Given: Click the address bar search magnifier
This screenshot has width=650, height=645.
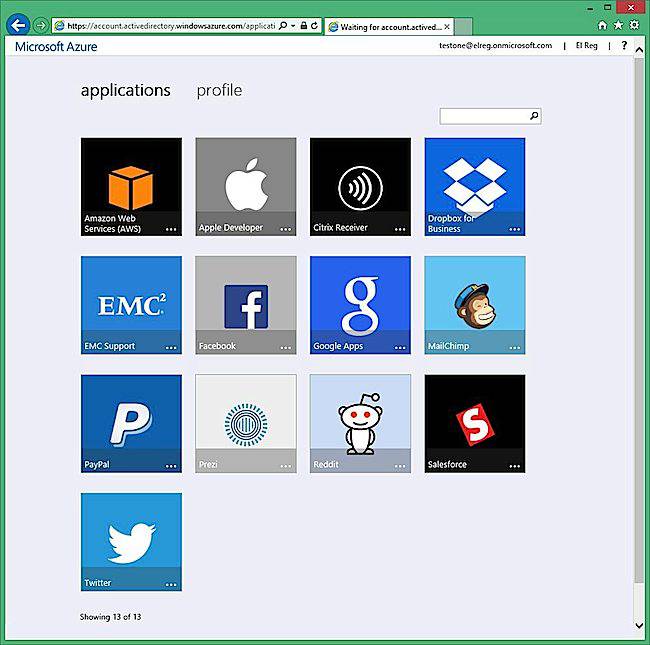Looking at the screenshot, I should pyautogui.click(x=283, y=26).
